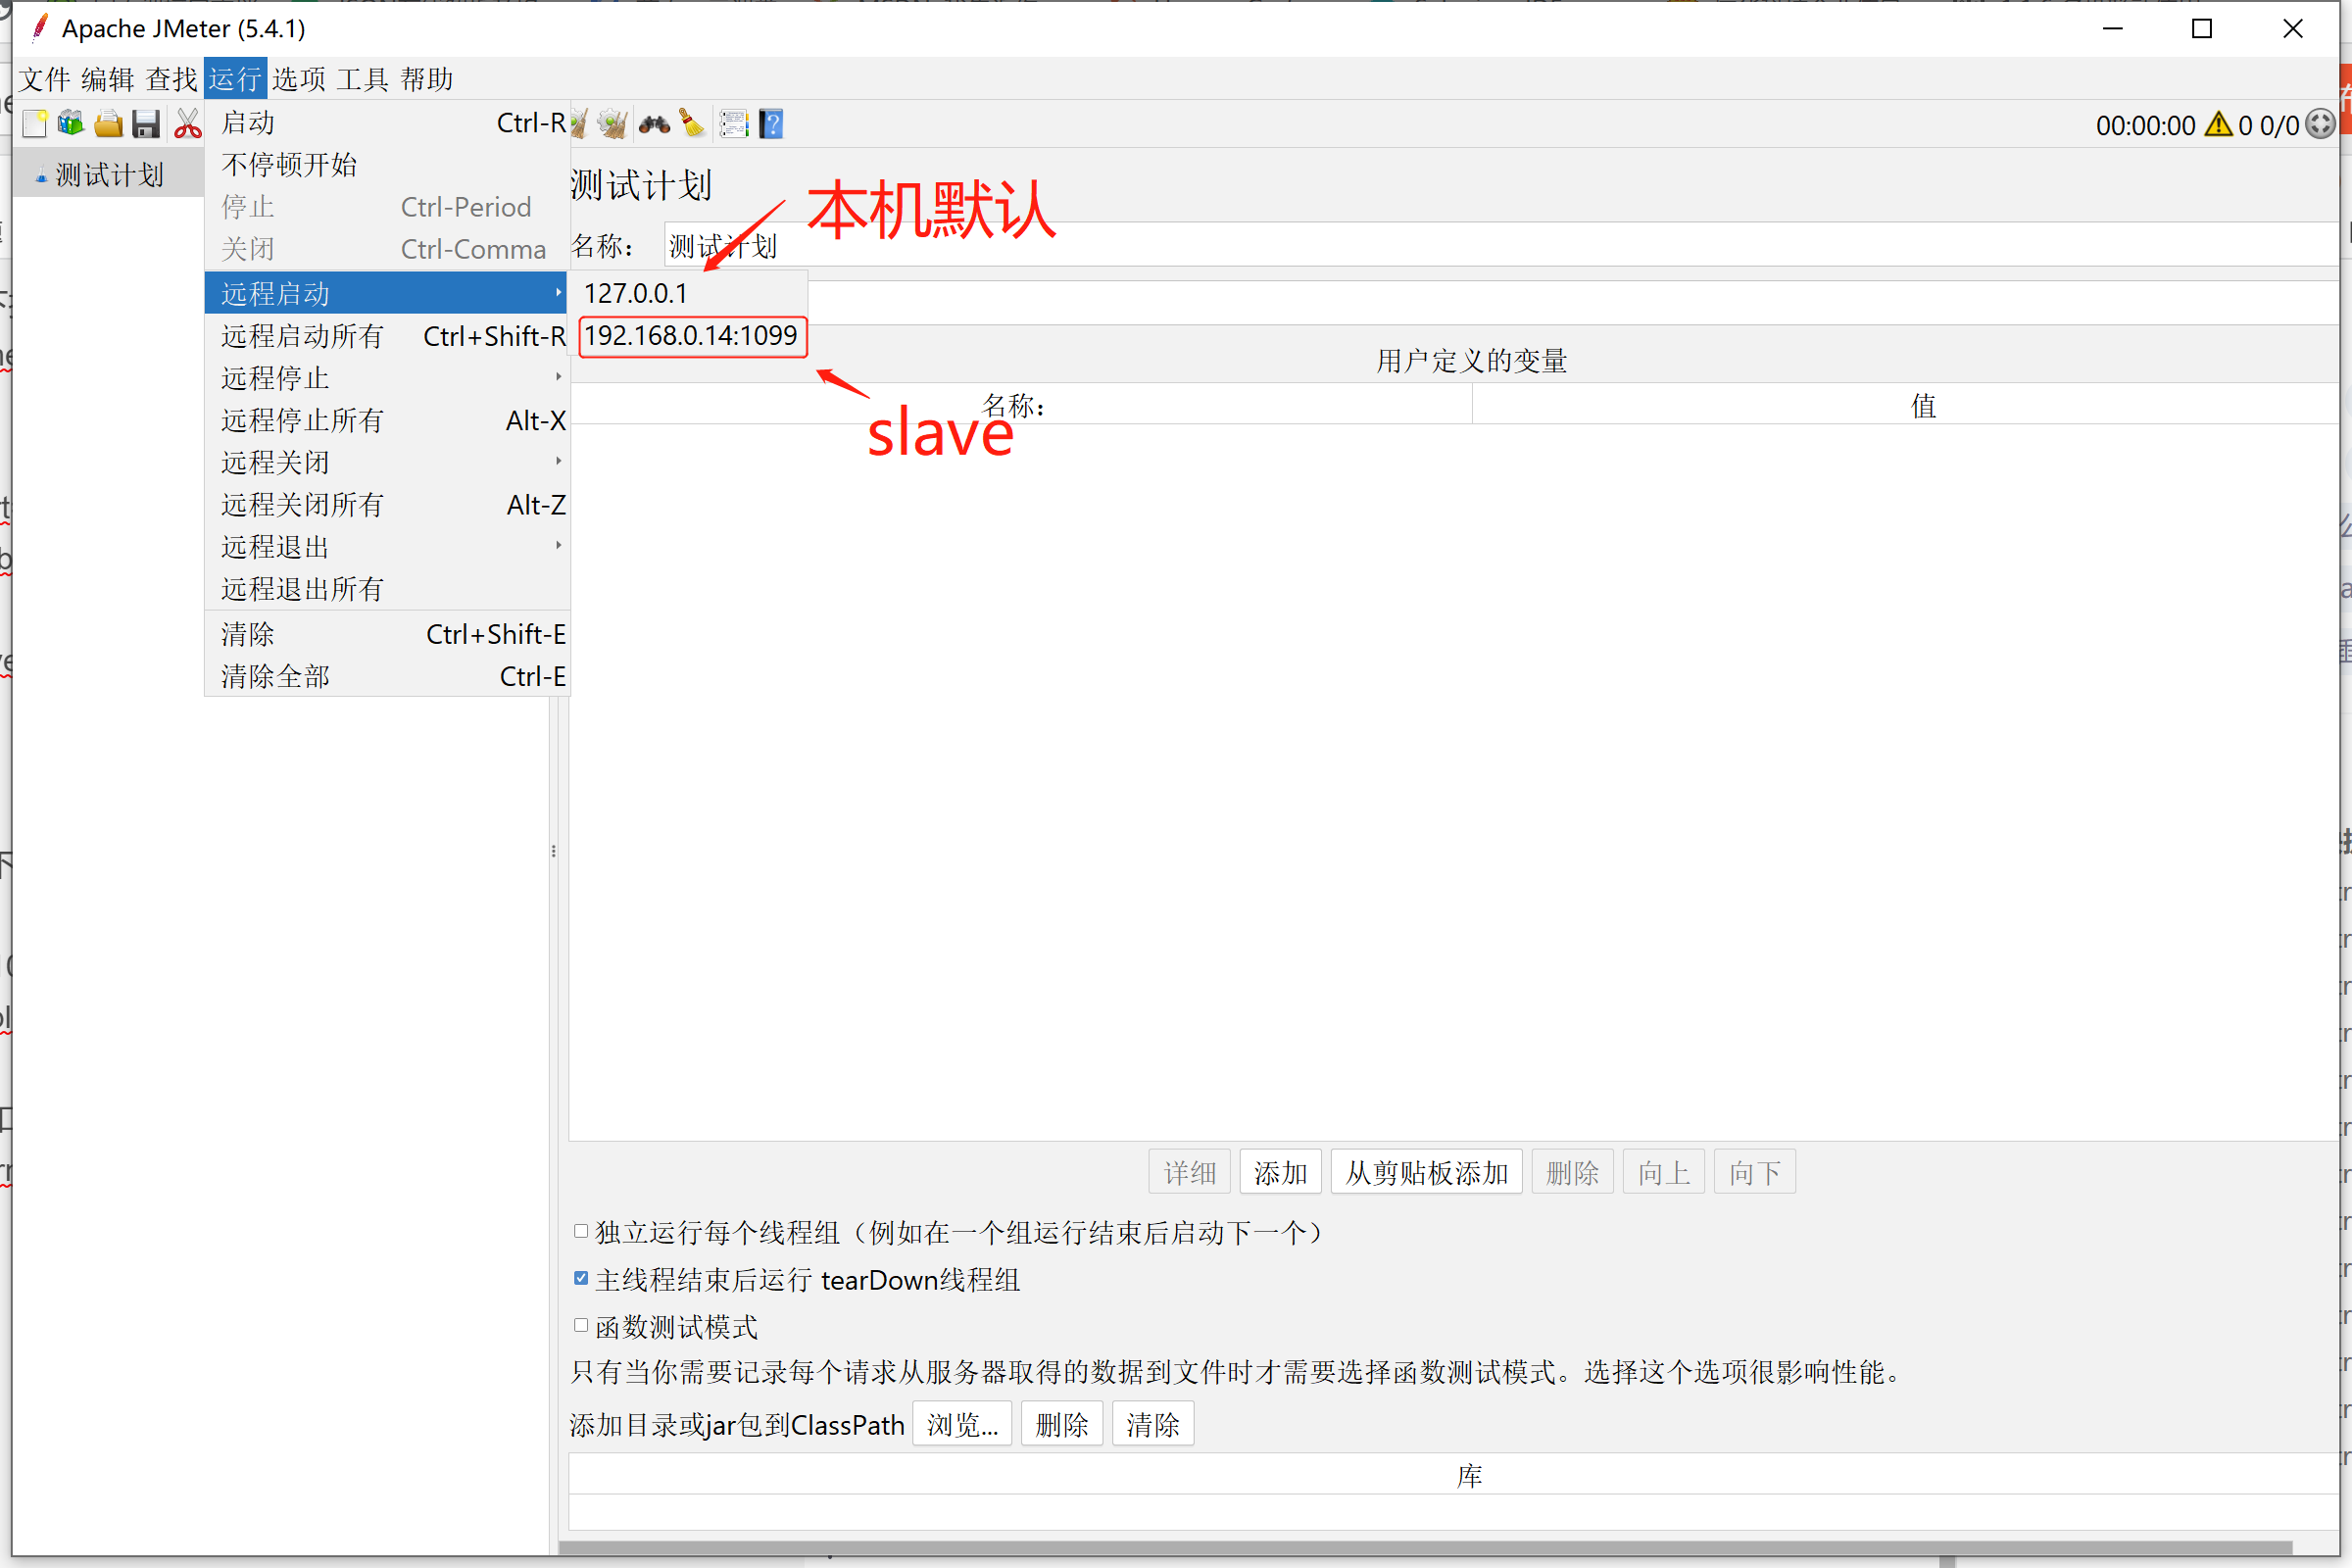Click the 向下 move-down button

[1755, 1171]
